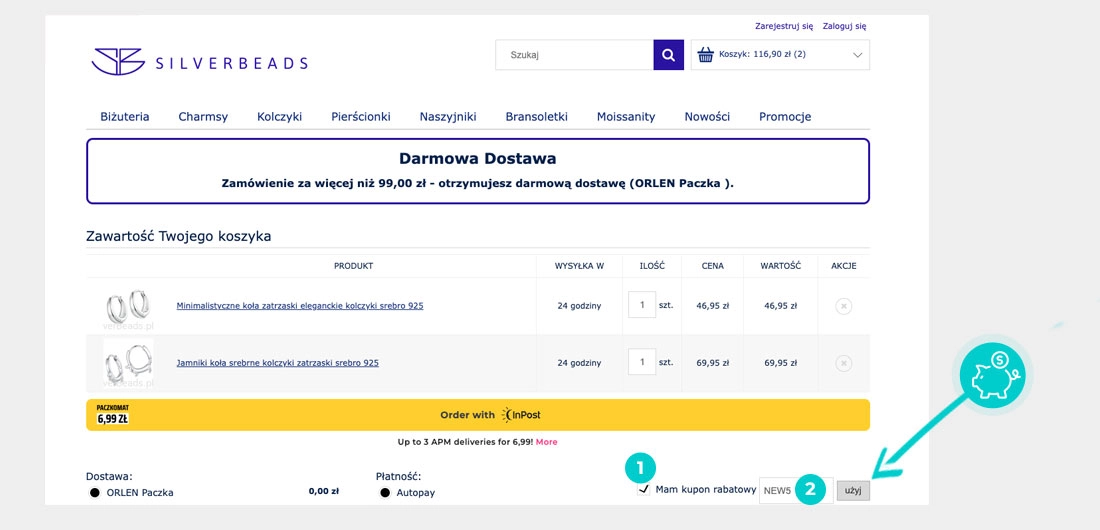
Task: Click the magnifying glass search button
Action: coord(668,55)
